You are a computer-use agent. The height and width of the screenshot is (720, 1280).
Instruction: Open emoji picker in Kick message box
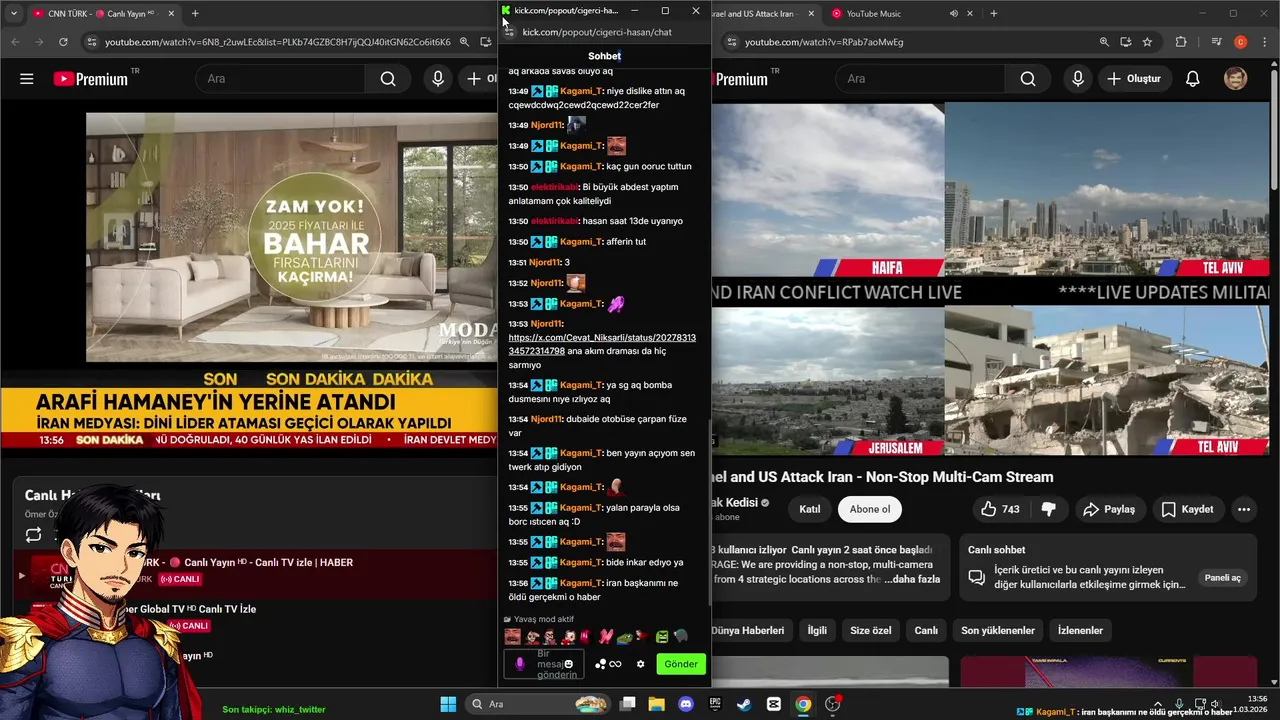tap(568, 664)
